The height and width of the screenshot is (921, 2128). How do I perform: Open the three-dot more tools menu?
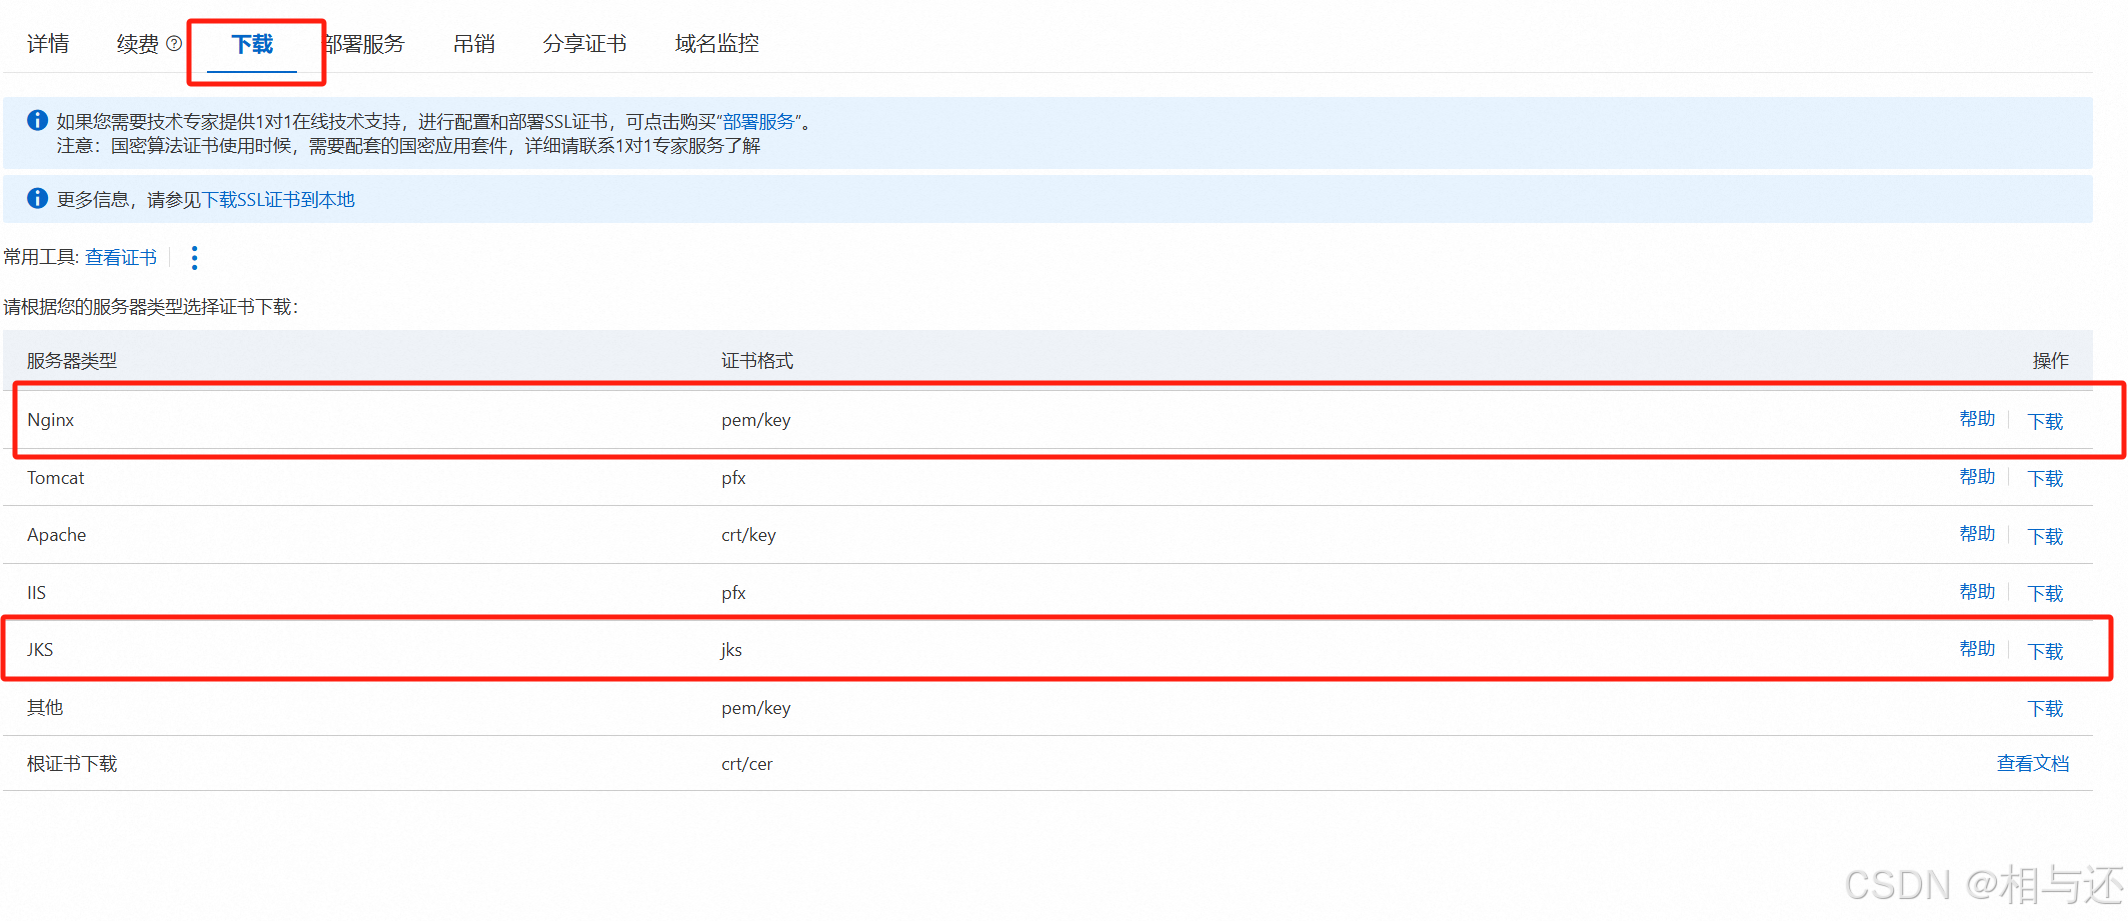(195, 258)
